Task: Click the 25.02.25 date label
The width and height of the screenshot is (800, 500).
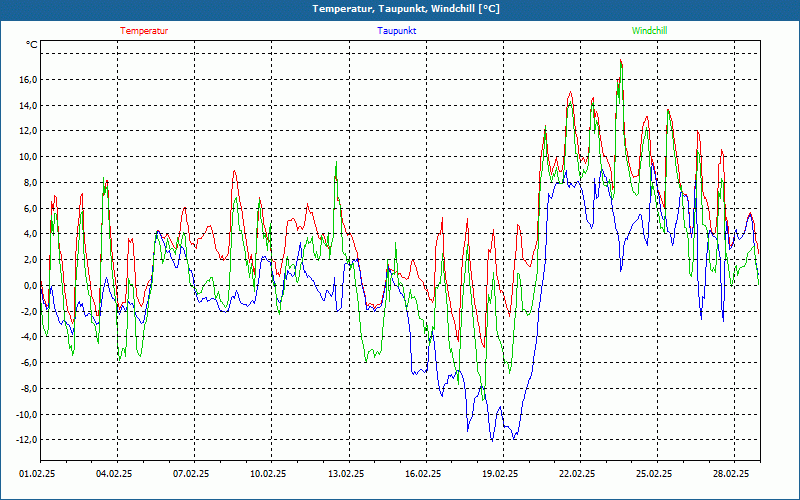Action: (654, 474)
